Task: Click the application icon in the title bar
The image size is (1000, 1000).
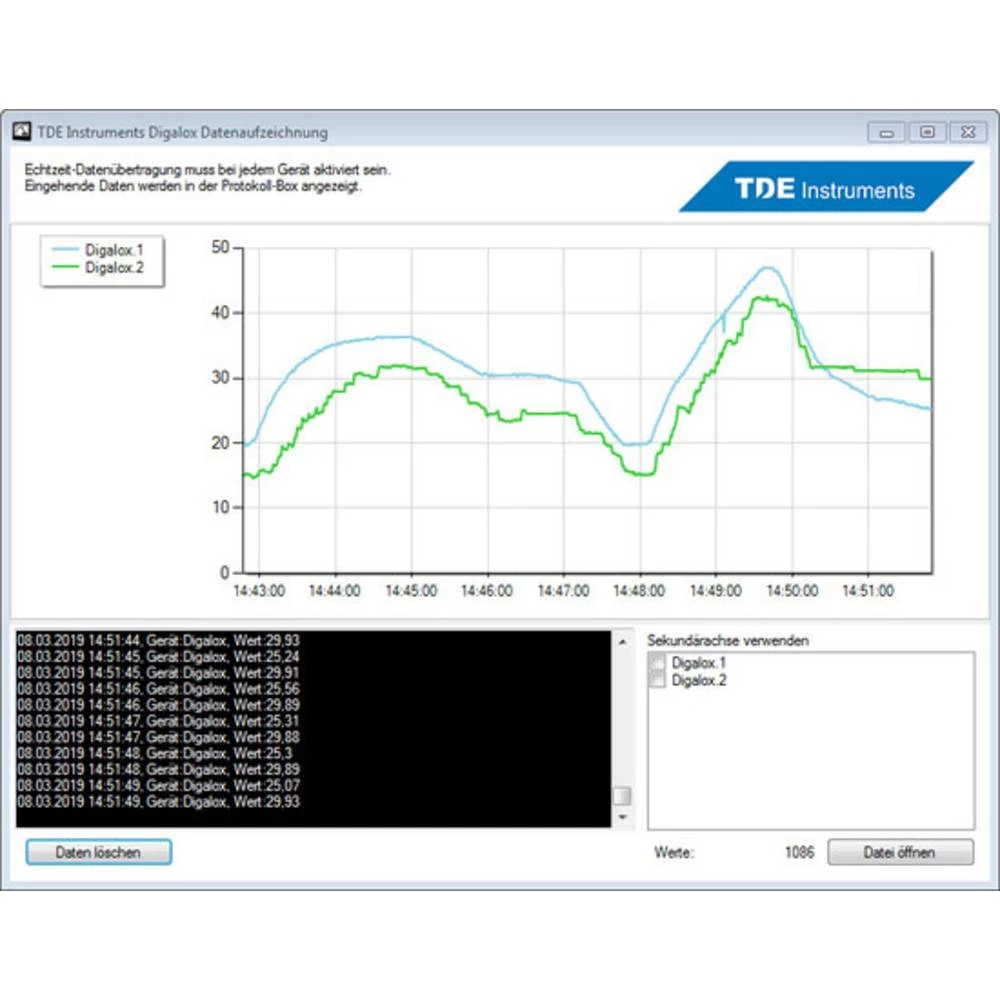Action: [x=21, y=131]
